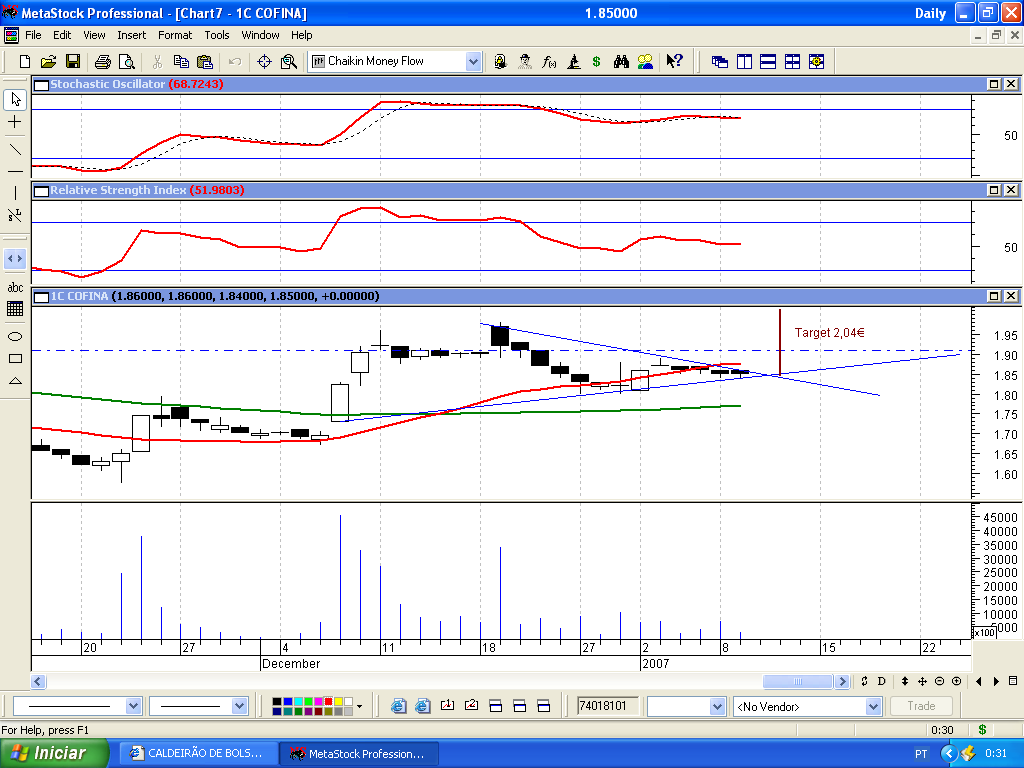1024x768 pixels.
Task: Click the green dollar sign icon
Action: [x=597, y=61]
